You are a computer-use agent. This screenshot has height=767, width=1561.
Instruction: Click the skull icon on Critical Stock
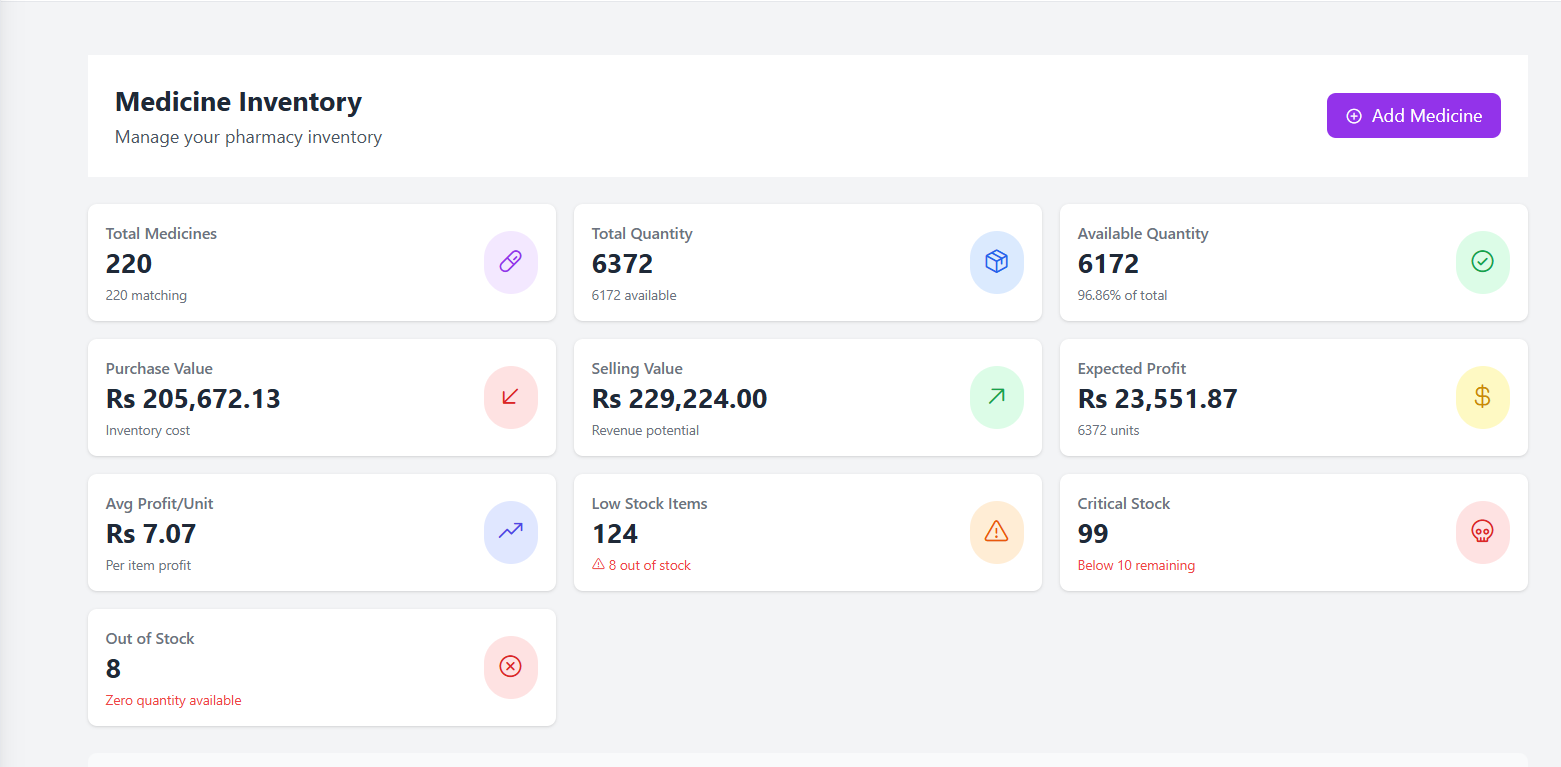(x=1482, y=532)
